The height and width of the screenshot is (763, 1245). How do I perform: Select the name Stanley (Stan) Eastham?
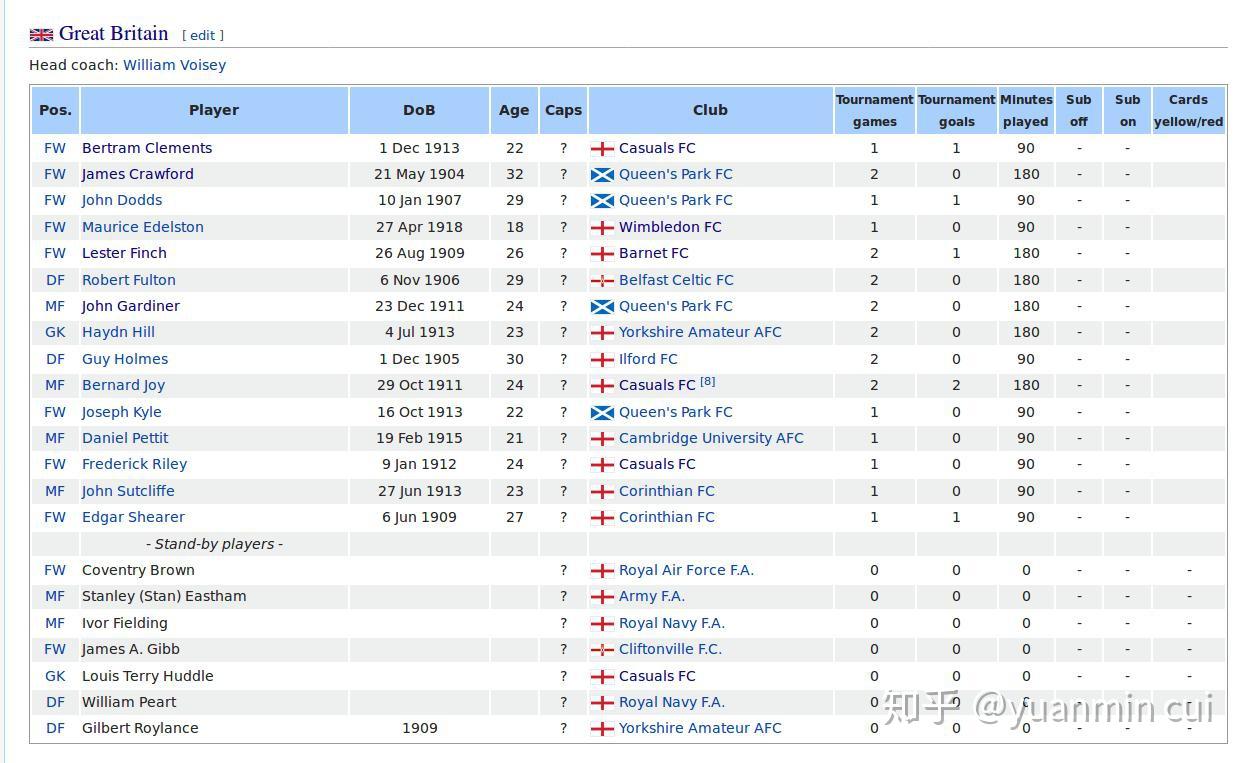click(164, 596)
